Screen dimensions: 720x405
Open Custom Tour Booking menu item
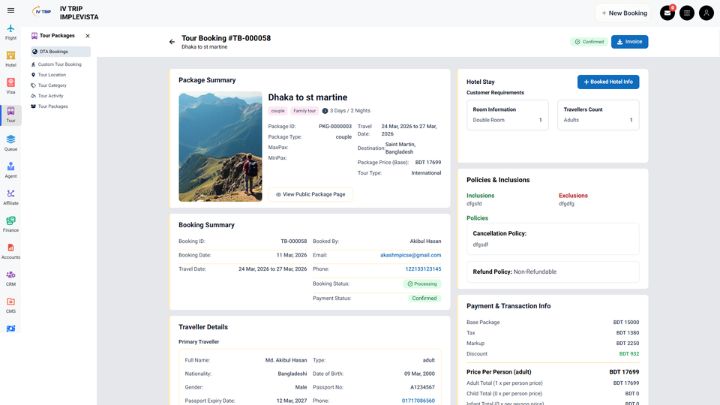[59, 64]
